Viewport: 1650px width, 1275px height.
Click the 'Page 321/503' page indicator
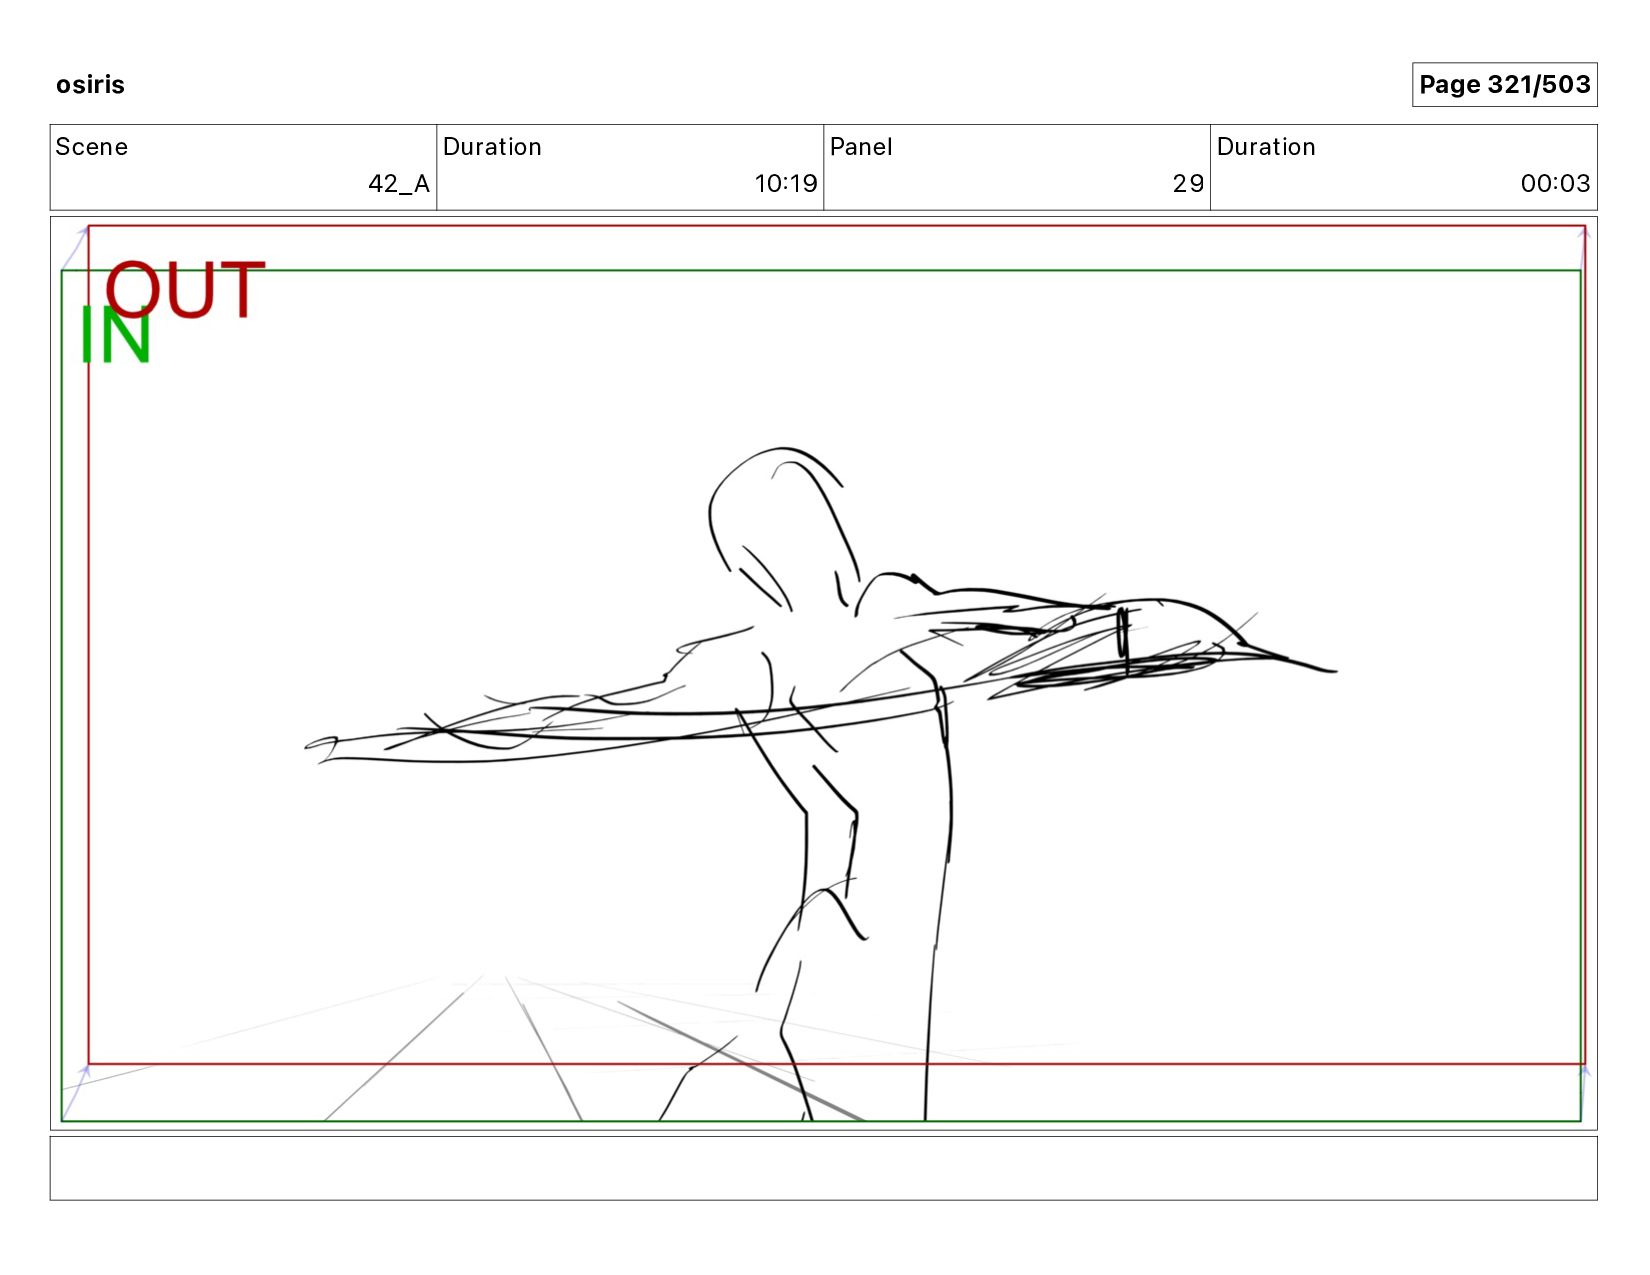point(1504,84)
